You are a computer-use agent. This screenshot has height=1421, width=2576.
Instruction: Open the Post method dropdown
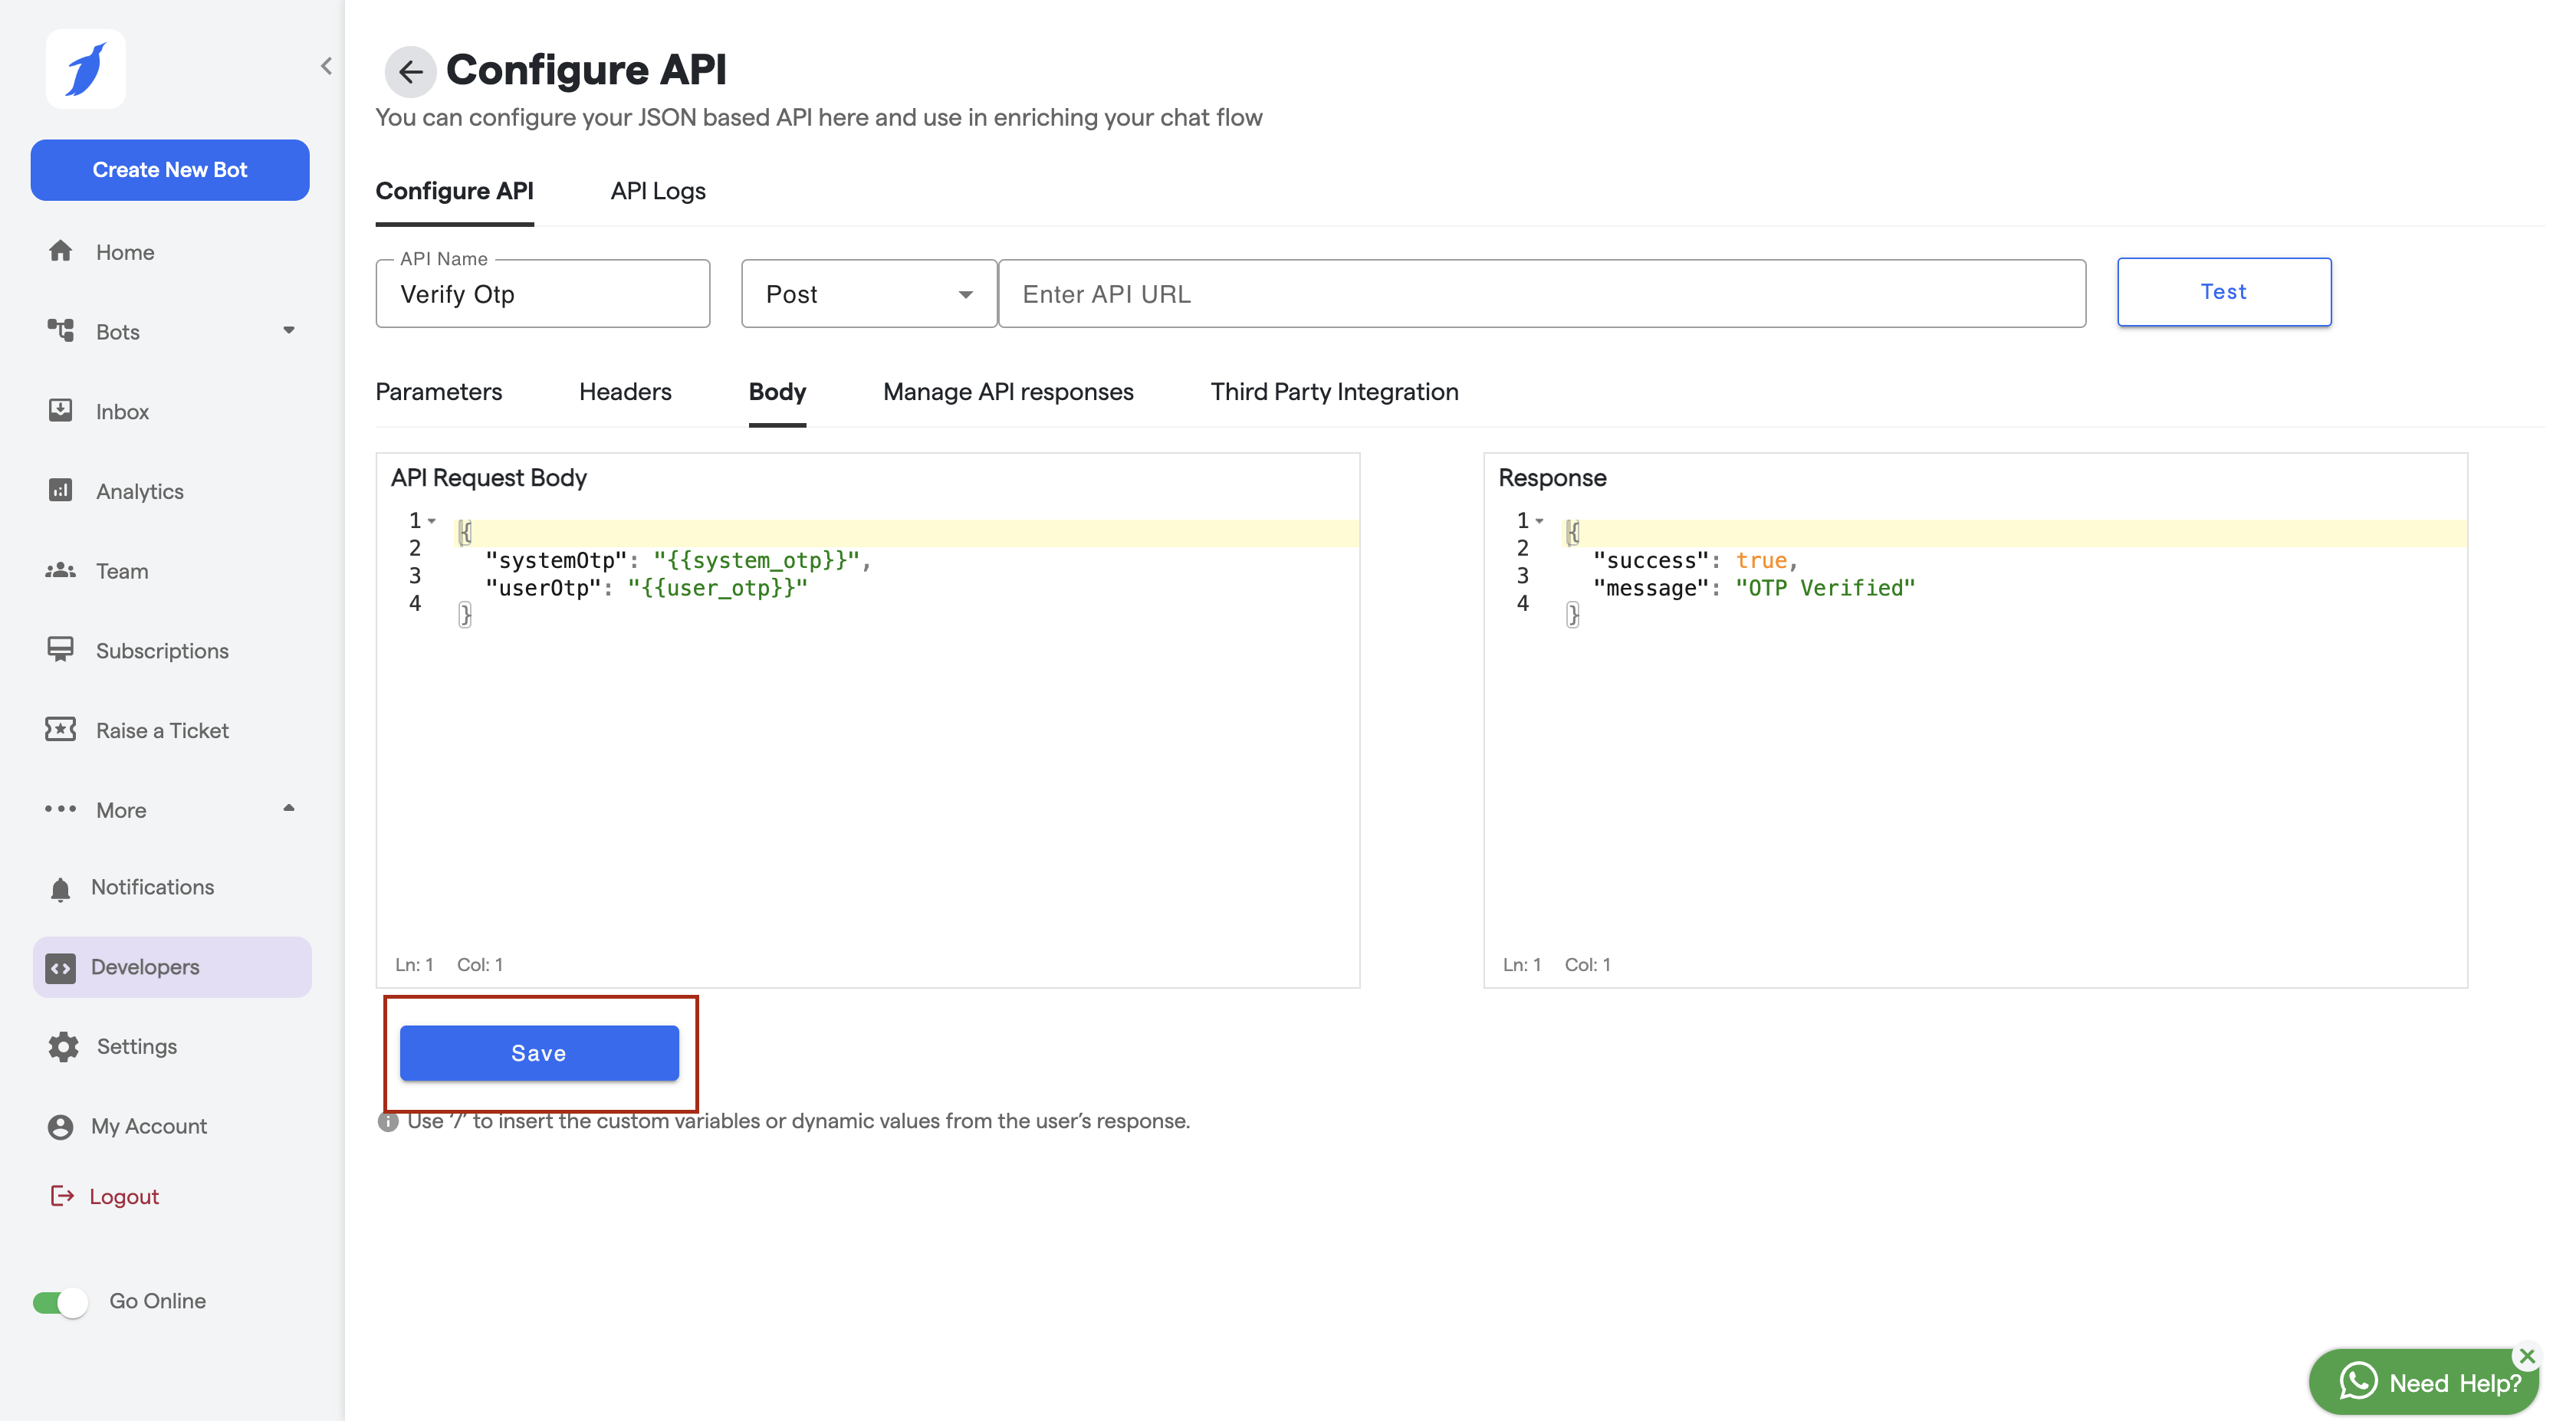pyautogui.click(x=868, y=294)
